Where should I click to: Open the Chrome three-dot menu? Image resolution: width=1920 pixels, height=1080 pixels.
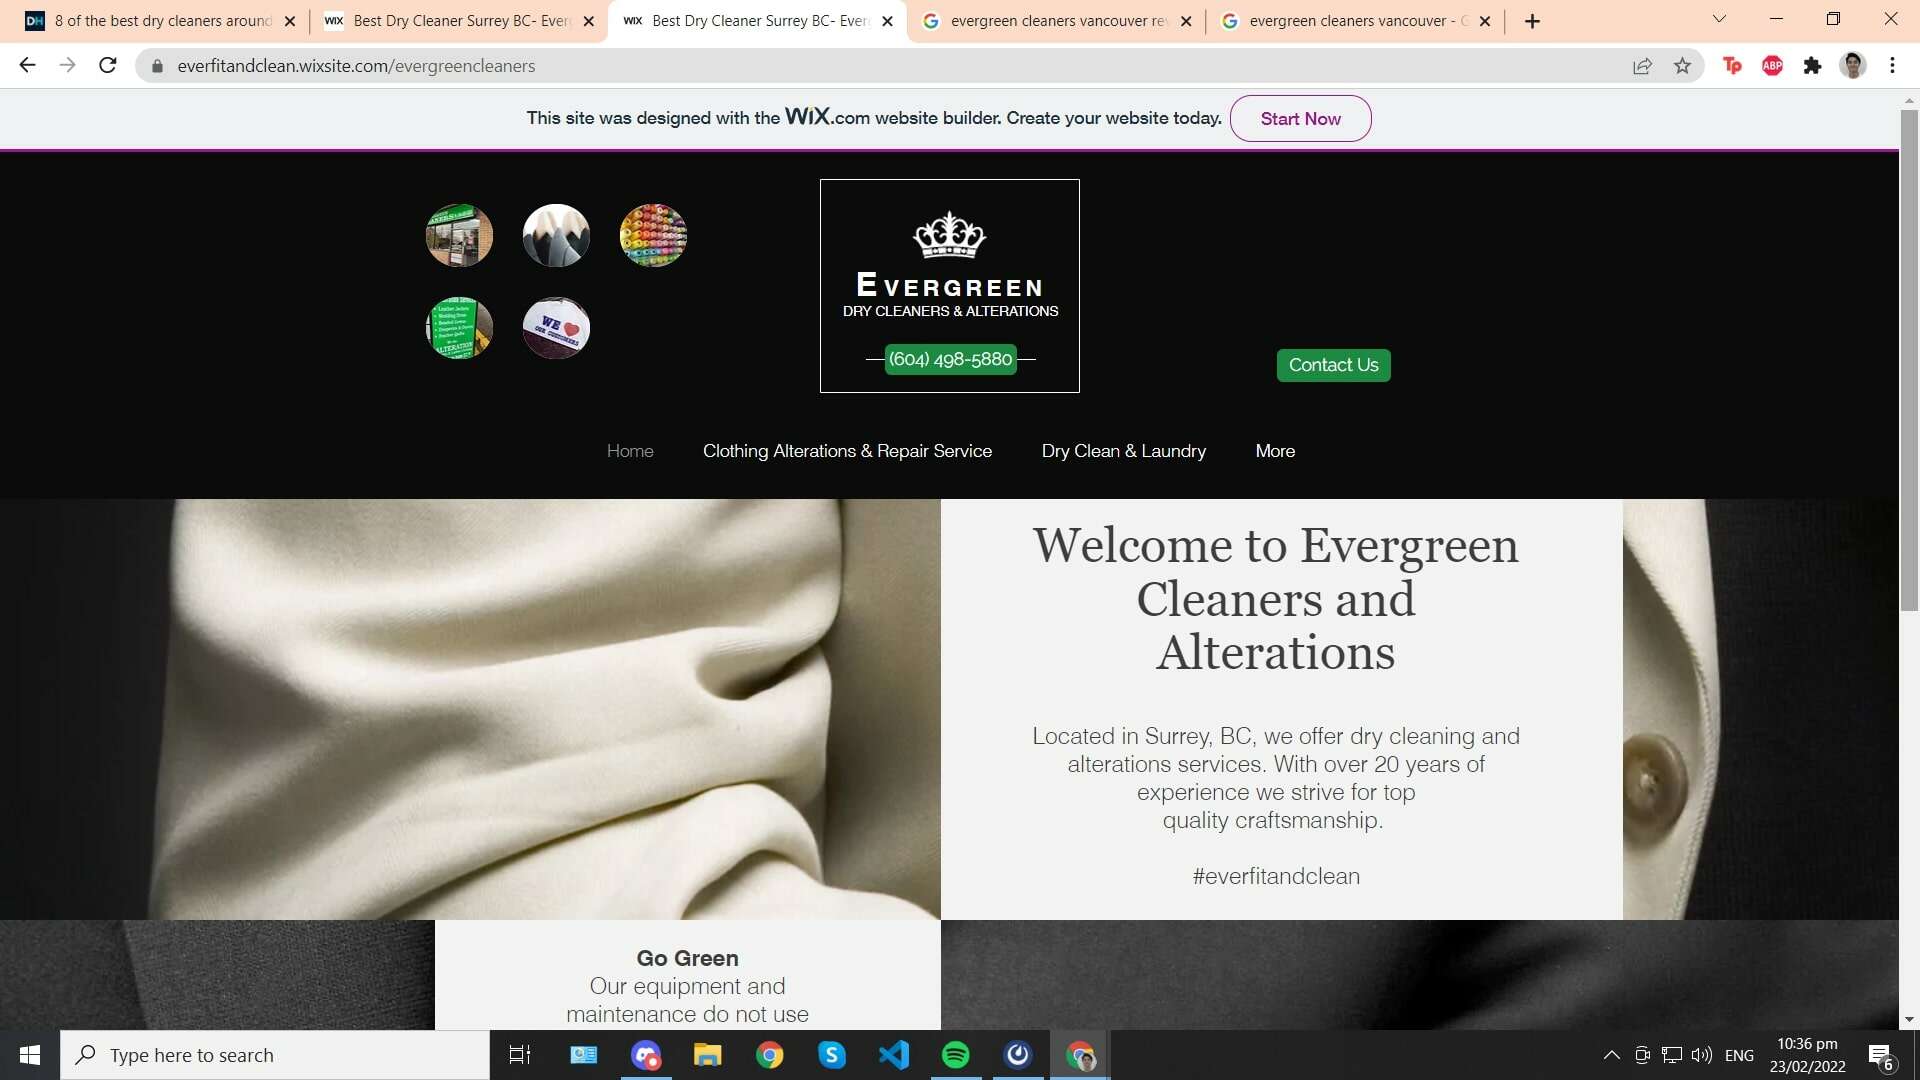(1892, 66)
